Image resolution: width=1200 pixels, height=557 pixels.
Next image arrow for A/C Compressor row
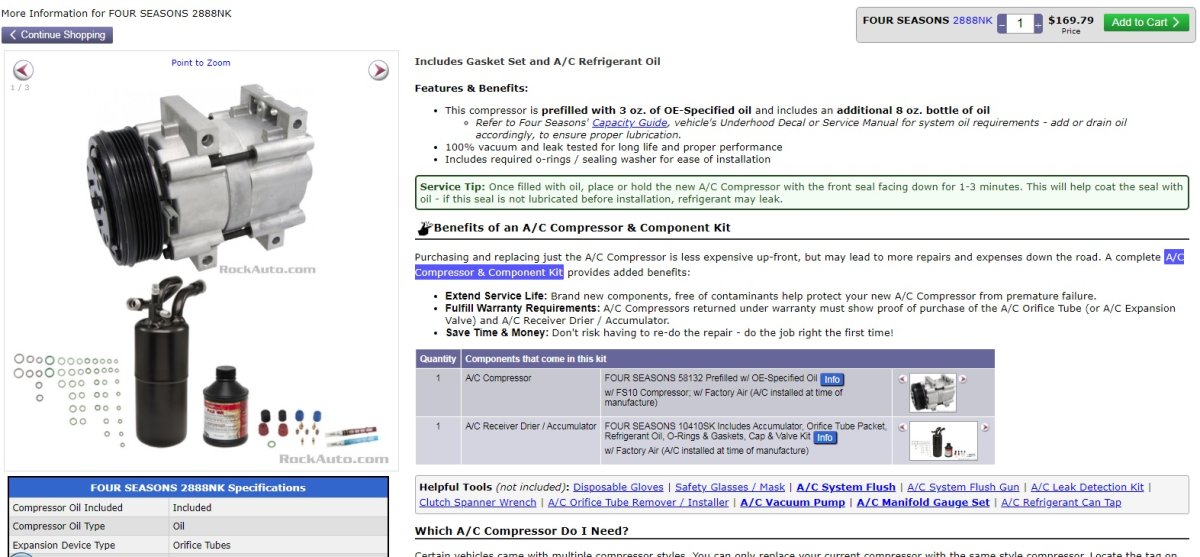pyautogui.click(x=964, y=379)
